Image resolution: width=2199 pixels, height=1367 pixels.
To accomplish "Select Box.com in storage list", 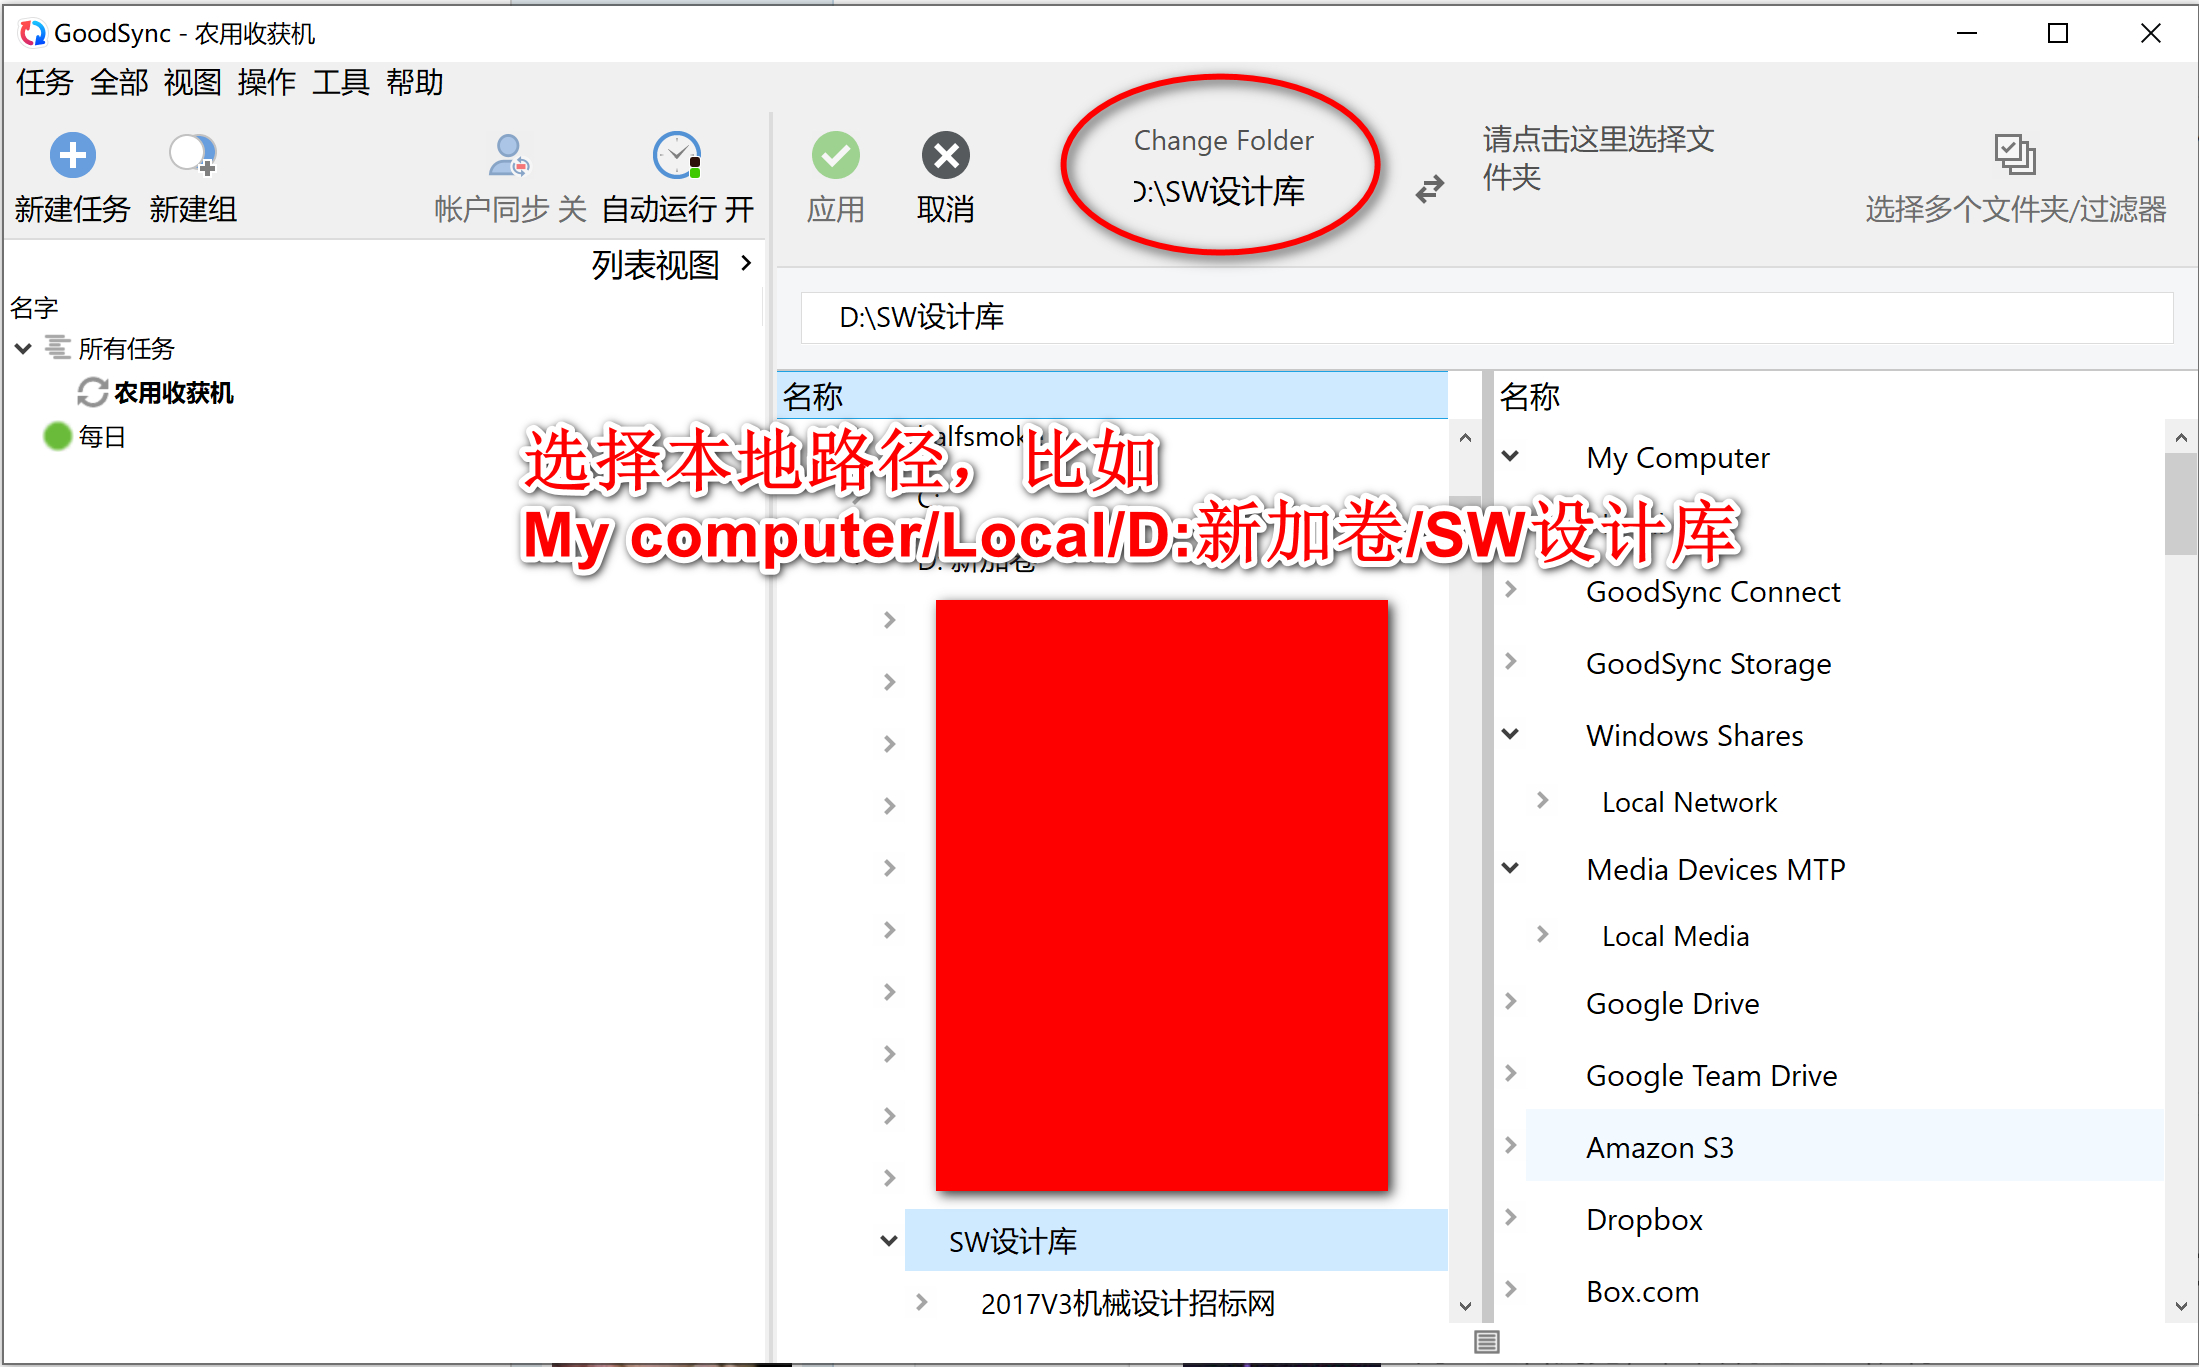I will (1642, 1291).
